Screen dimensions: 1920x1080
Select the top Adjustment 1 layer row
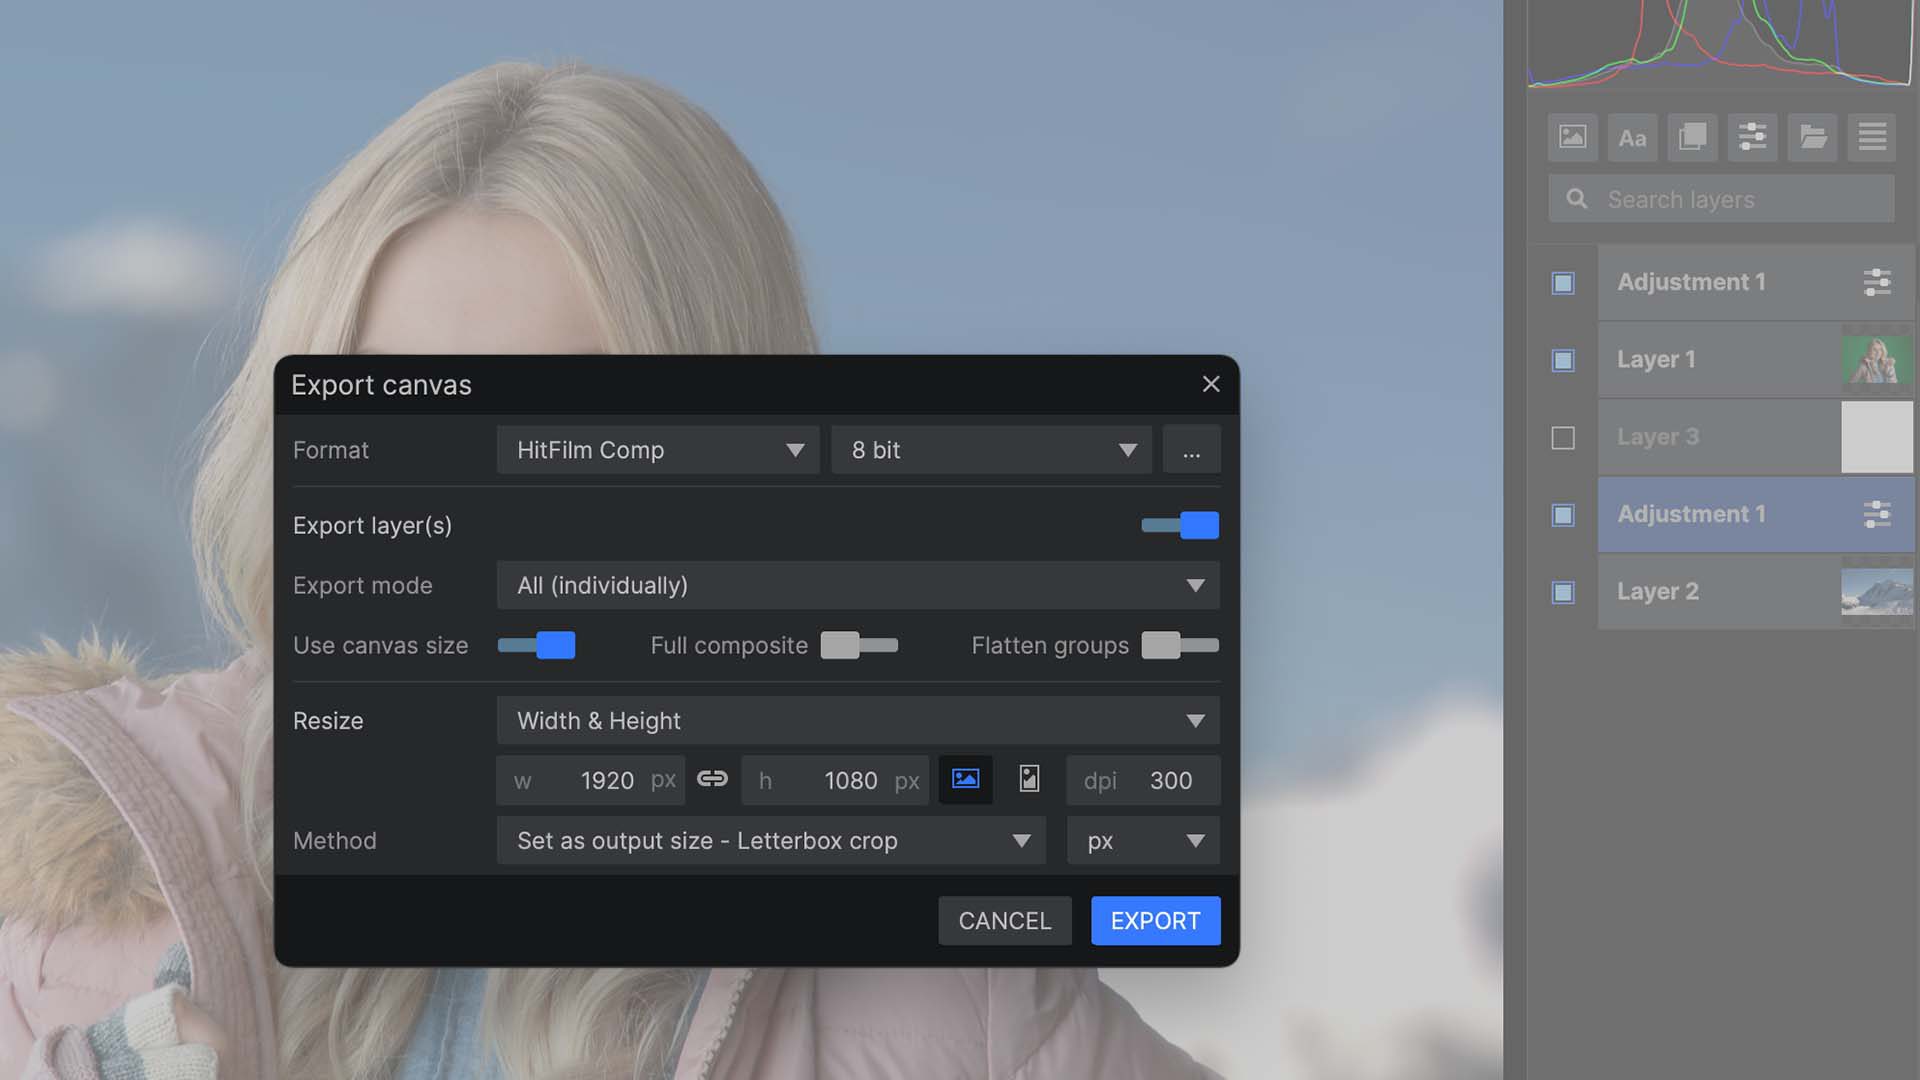(x=1755, y=283)
